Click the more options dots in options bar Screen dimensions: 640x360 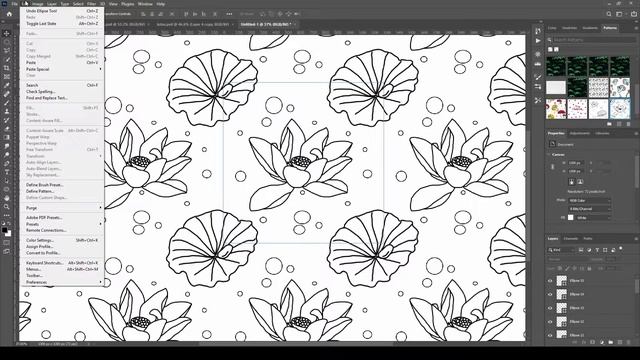[229, 14]
